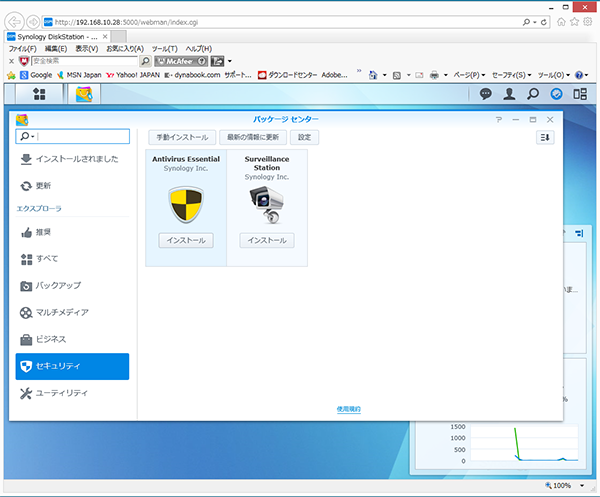Click the DSM search magnifier icon
Screen dimensions: 600x497
pyautogui.click(x=533, y=94)
